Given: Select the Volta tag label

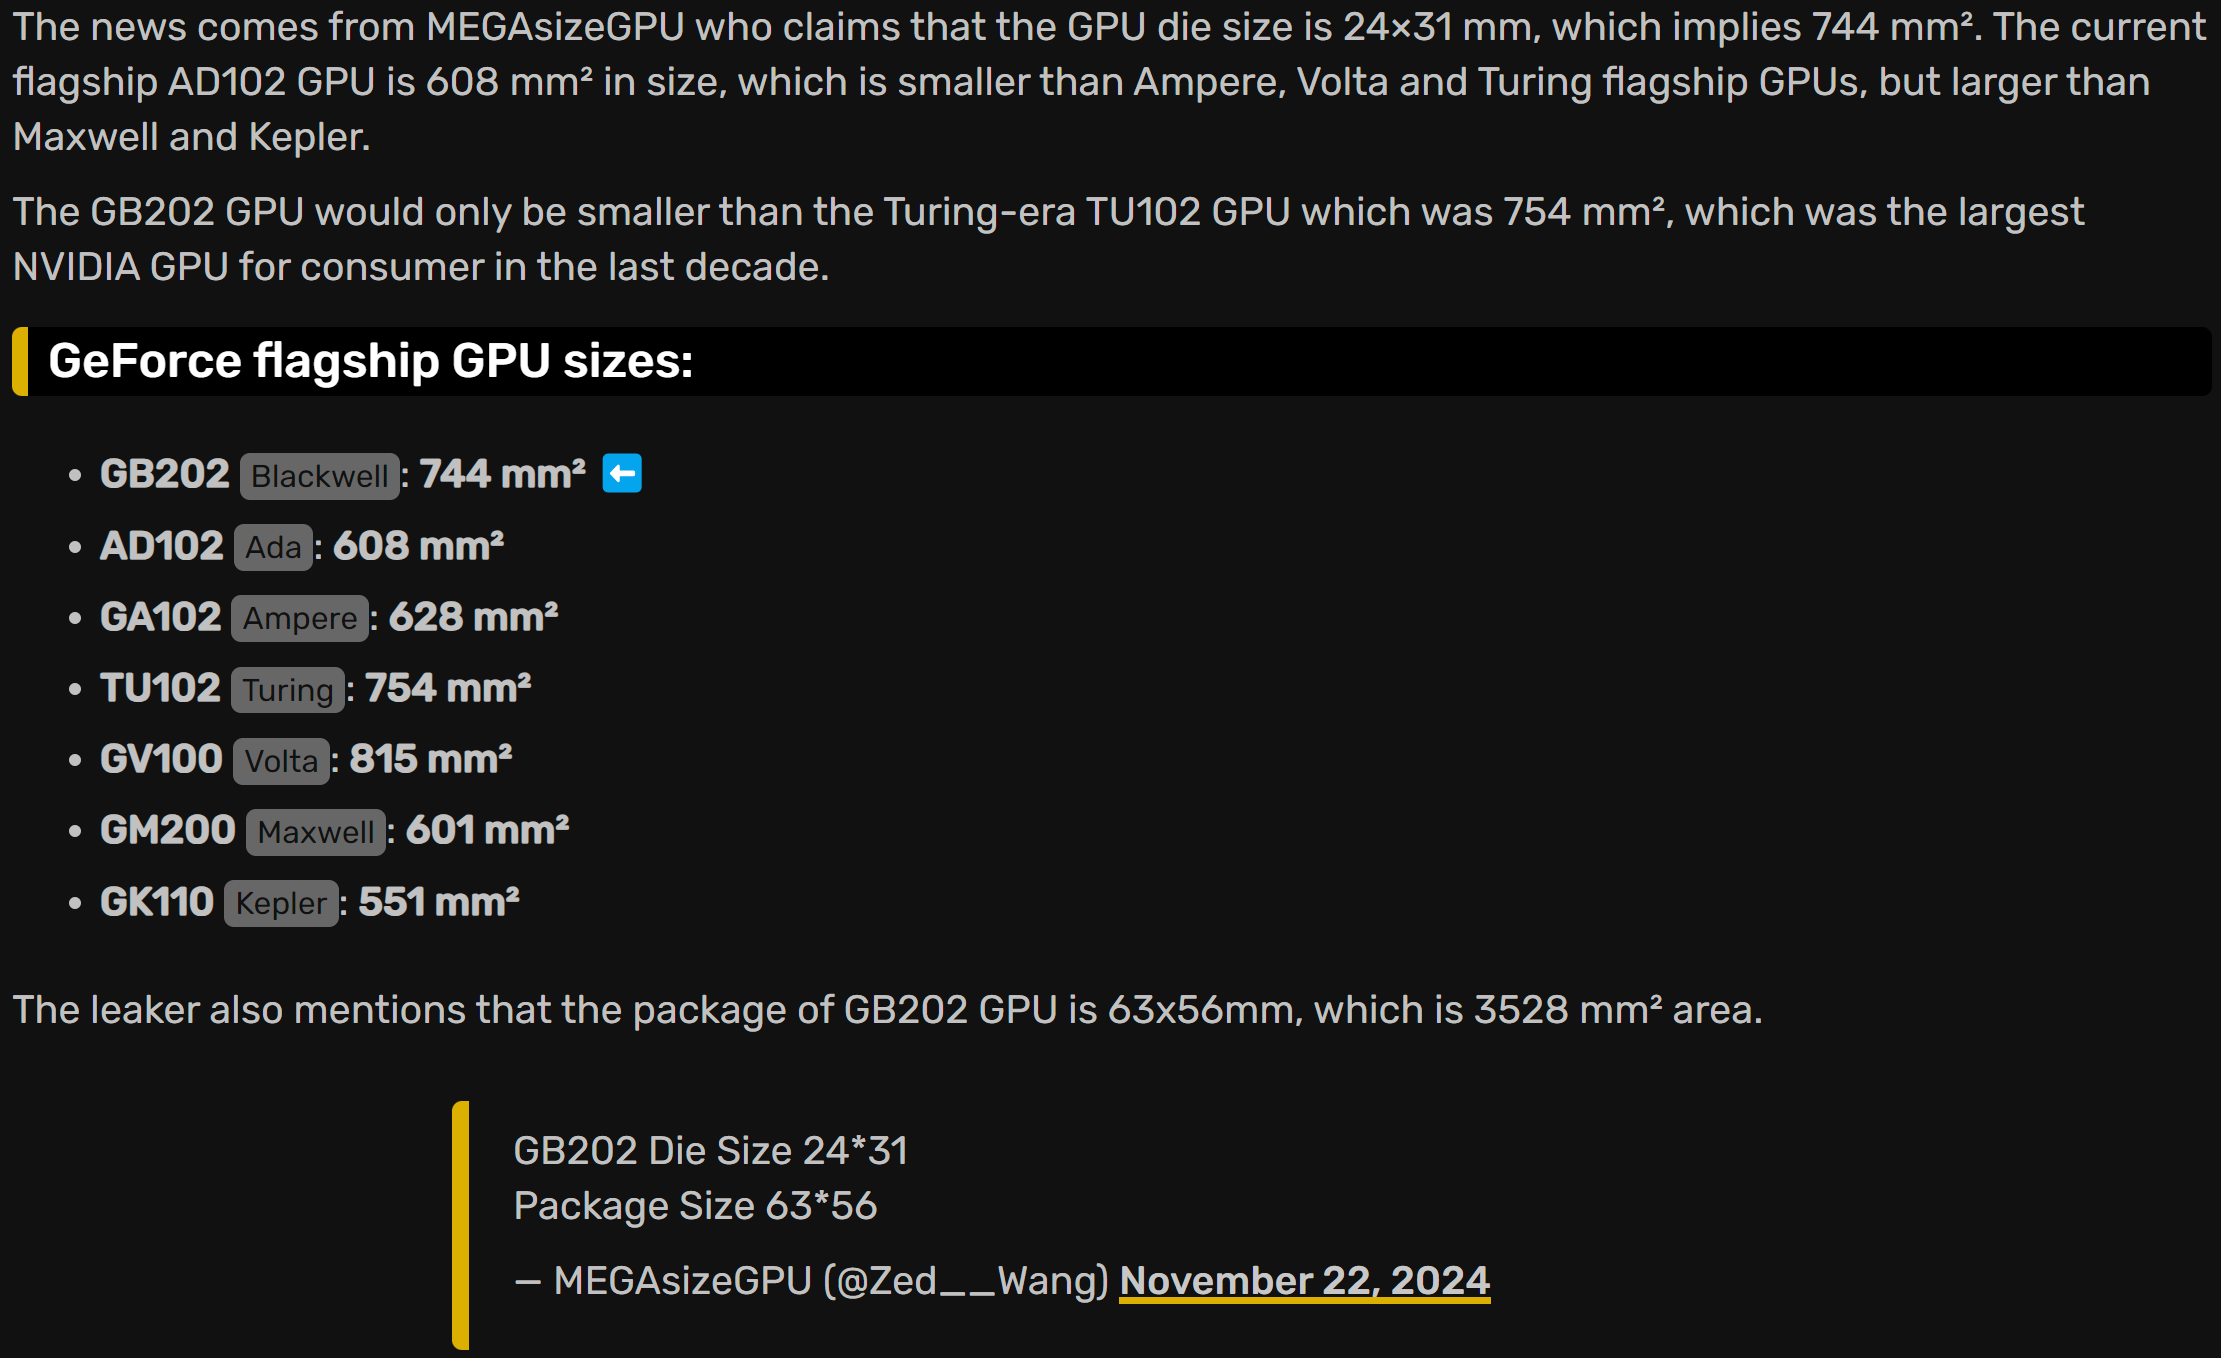Looking at the screenshot, I should 281,761.
